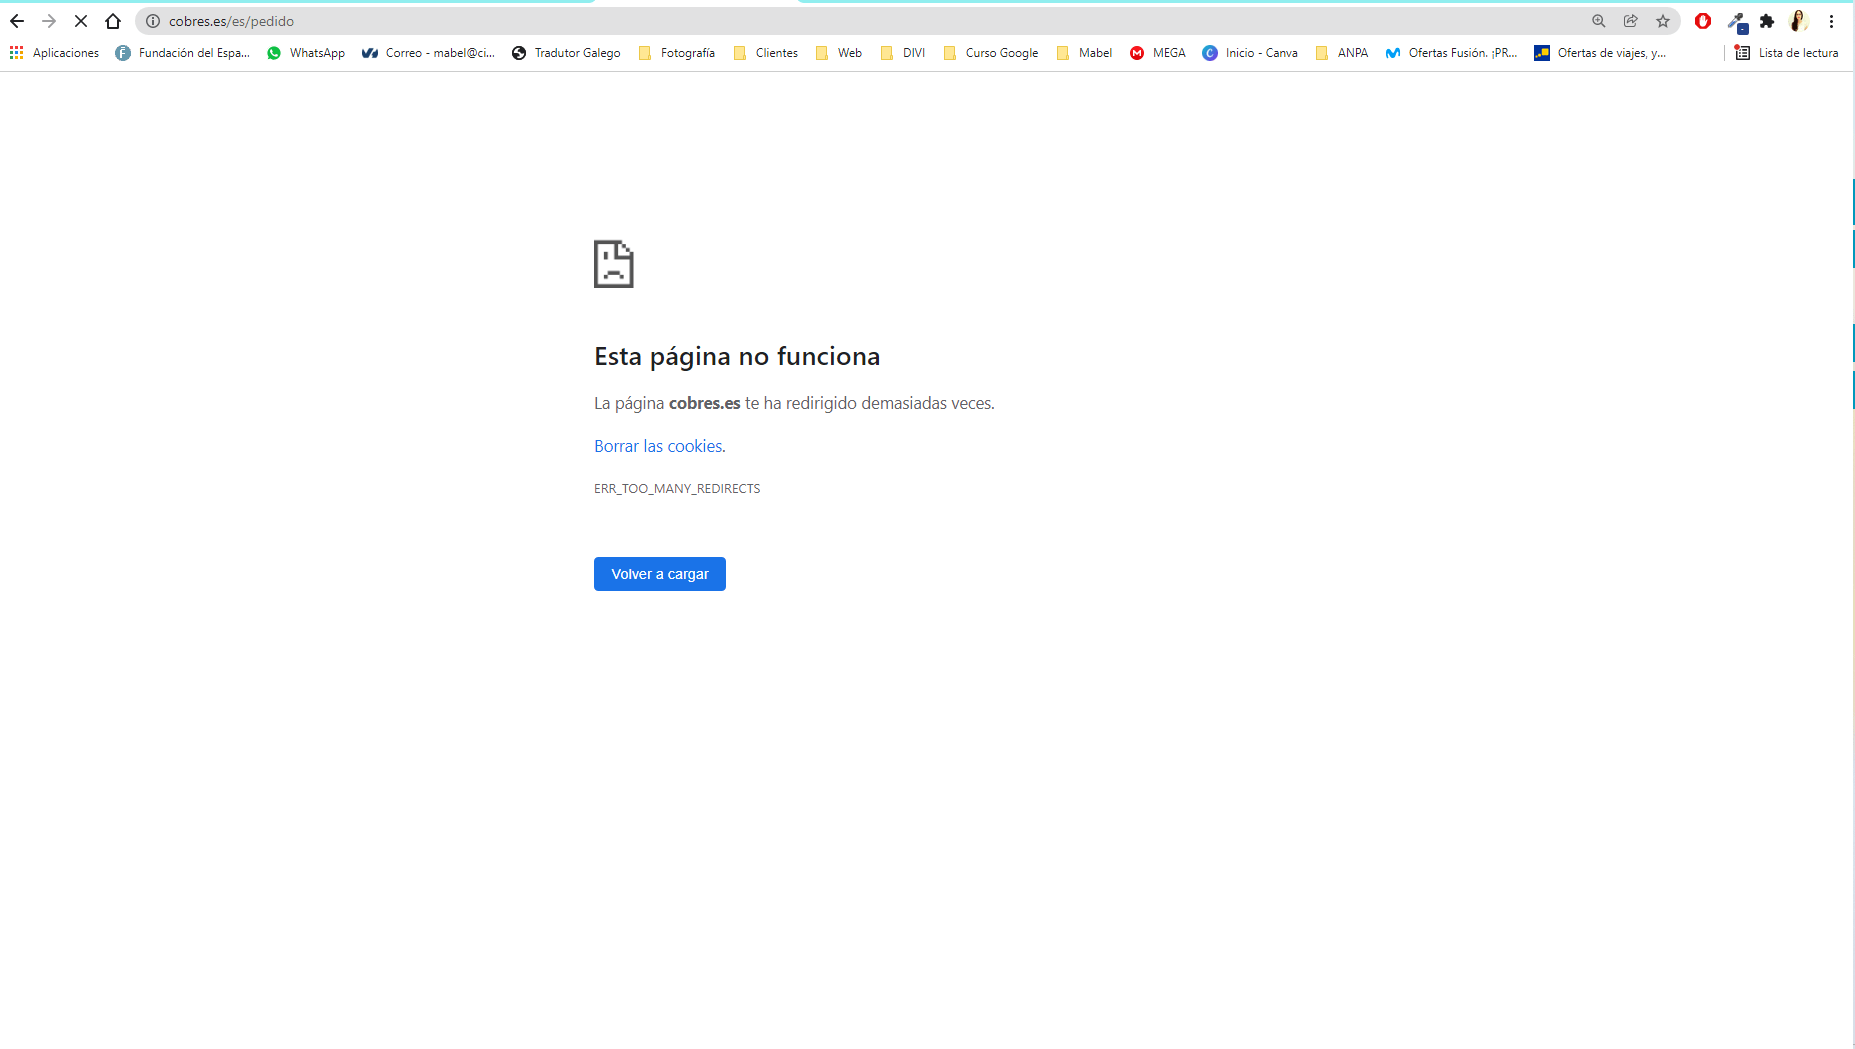Bookmark this page with the star
The height and width of the screenshot is (1049, 1855).
pyautogui.click(x=1663, y=21)
